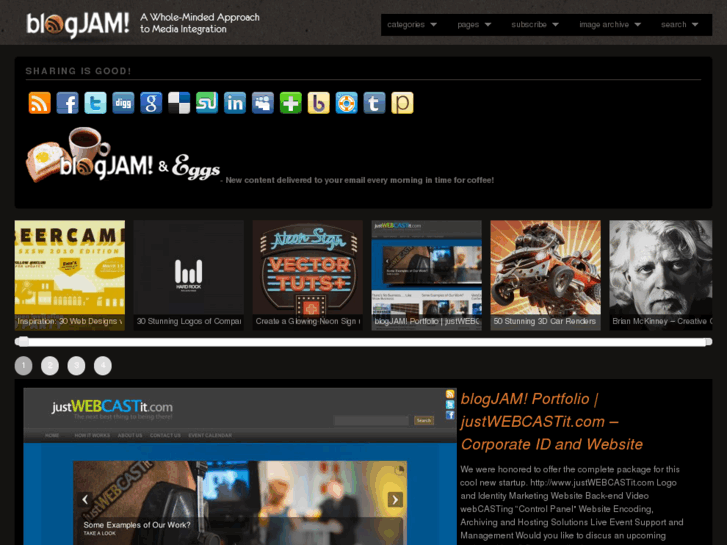
Task: Share via the Digg icon
Action: [x=123, y=103]
